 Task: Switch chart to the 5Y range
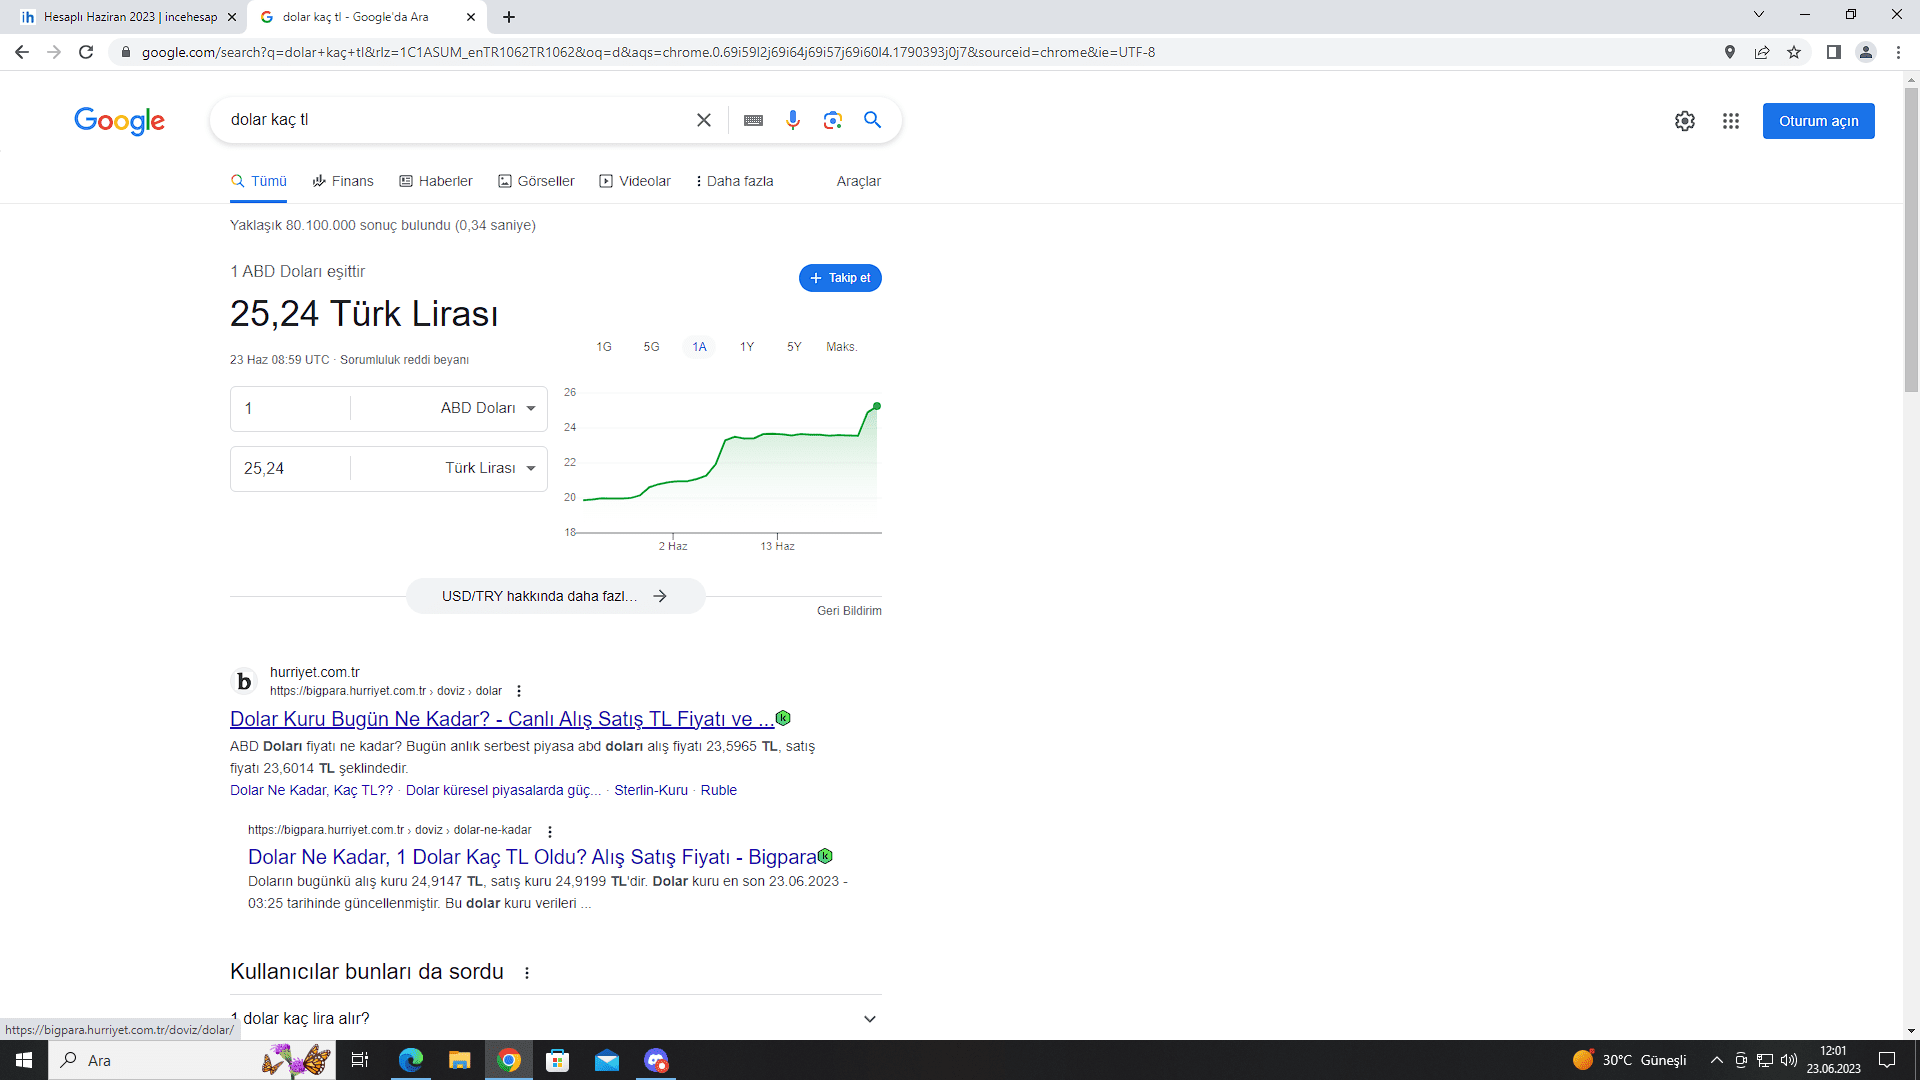point(794,347)
